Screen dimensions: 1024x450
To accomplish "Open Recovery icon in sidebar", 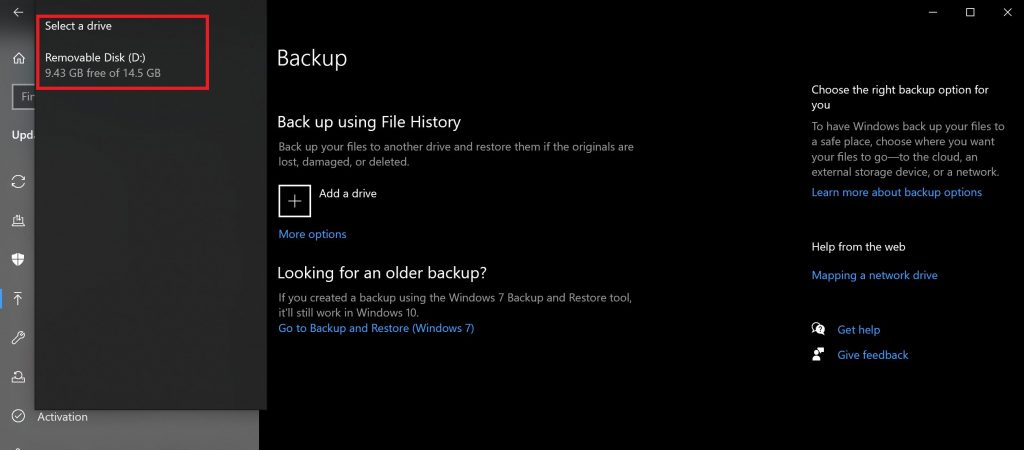I will coord(18,377).
